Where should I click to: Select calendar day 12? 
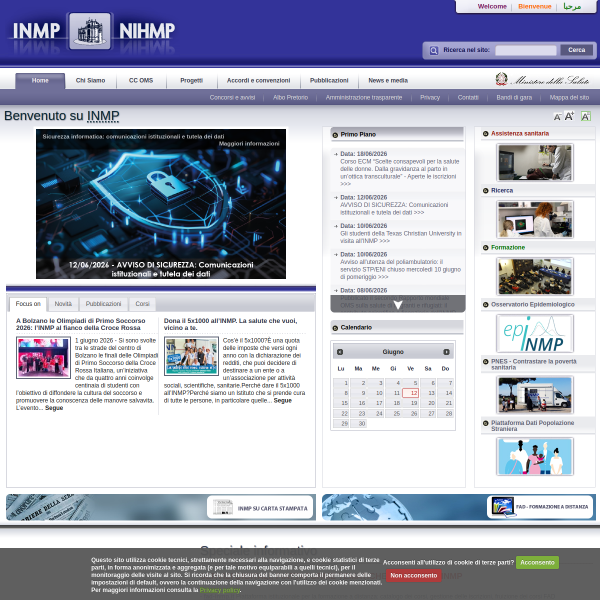coord(411,393)
